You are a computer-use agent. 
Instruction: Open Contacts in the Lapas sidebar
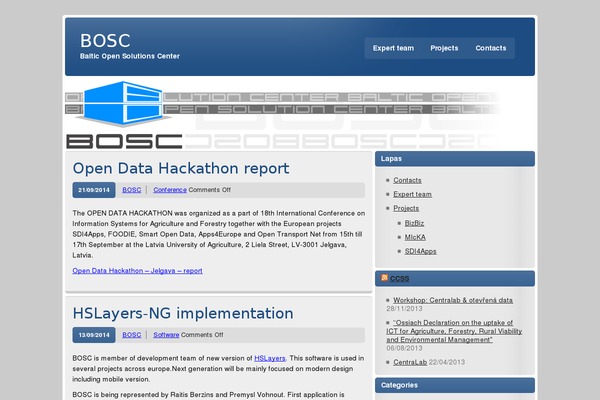pos(407,180)
